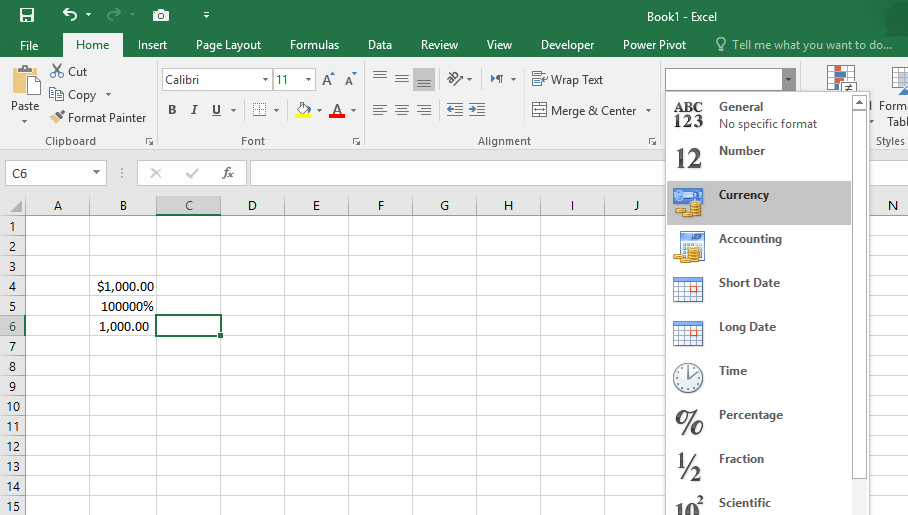Switch to the Page Layout tab
The height and width of the screenshot is (515, 908).
[x=228, y=45]
